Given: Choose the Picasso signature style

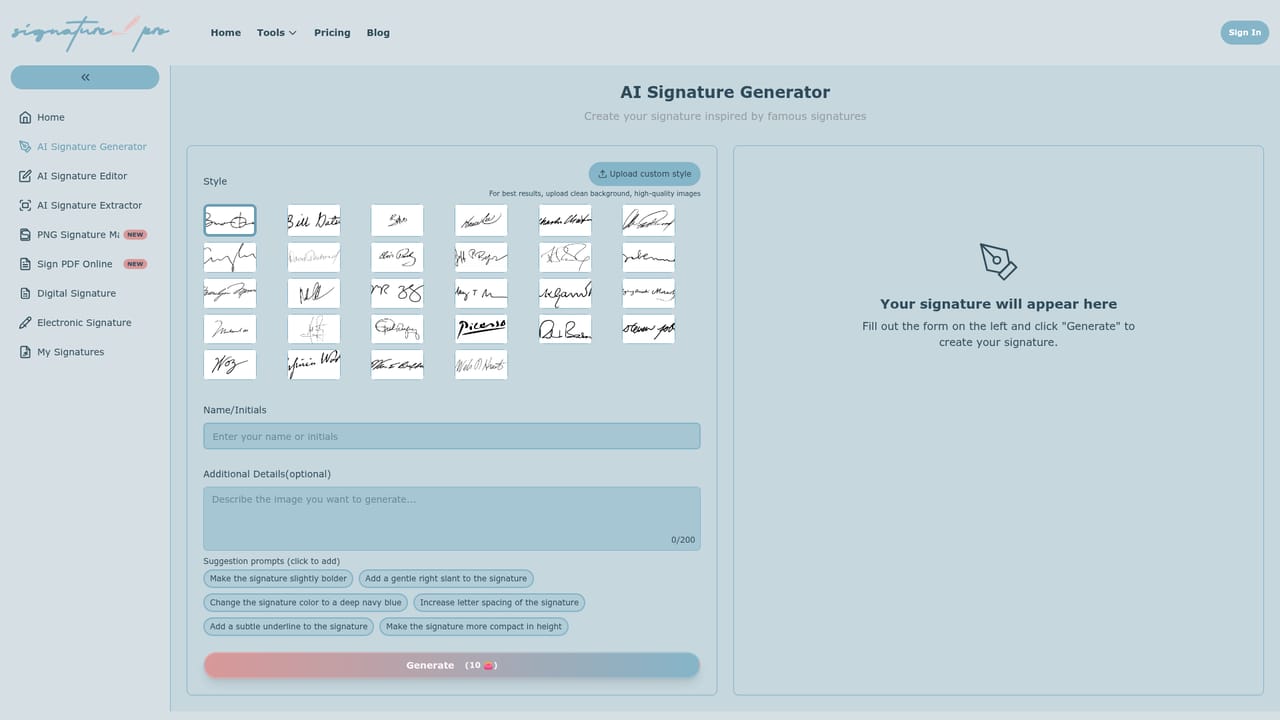Looking at the screenshot, I should (481, 329).
